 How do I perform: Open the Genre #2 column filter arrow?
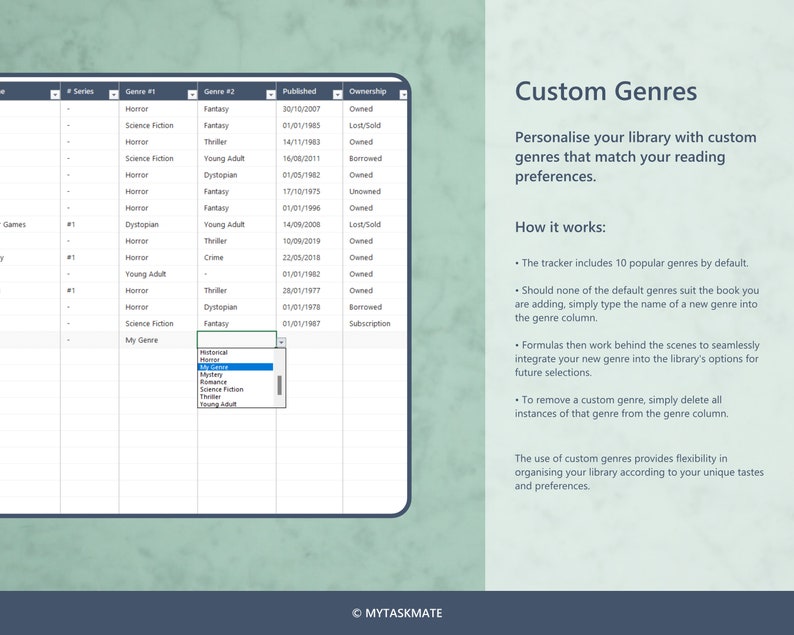click(271, 94)
